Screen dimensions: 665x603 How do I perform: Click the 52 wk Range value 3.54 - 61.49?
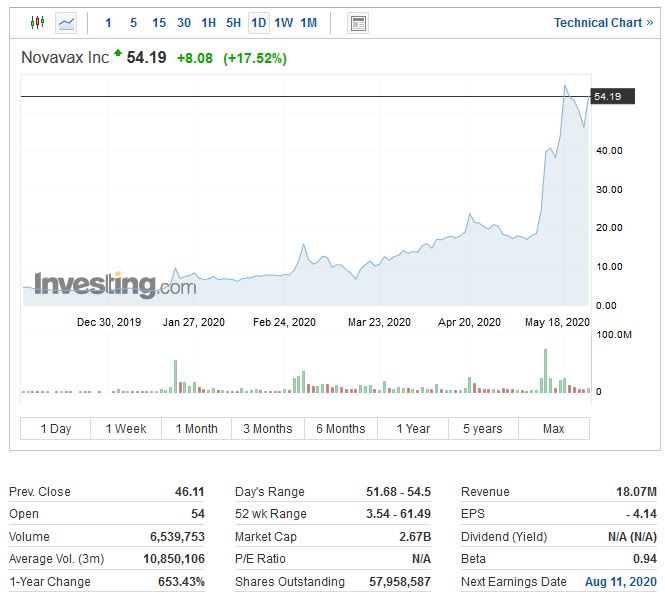point(398,514)
